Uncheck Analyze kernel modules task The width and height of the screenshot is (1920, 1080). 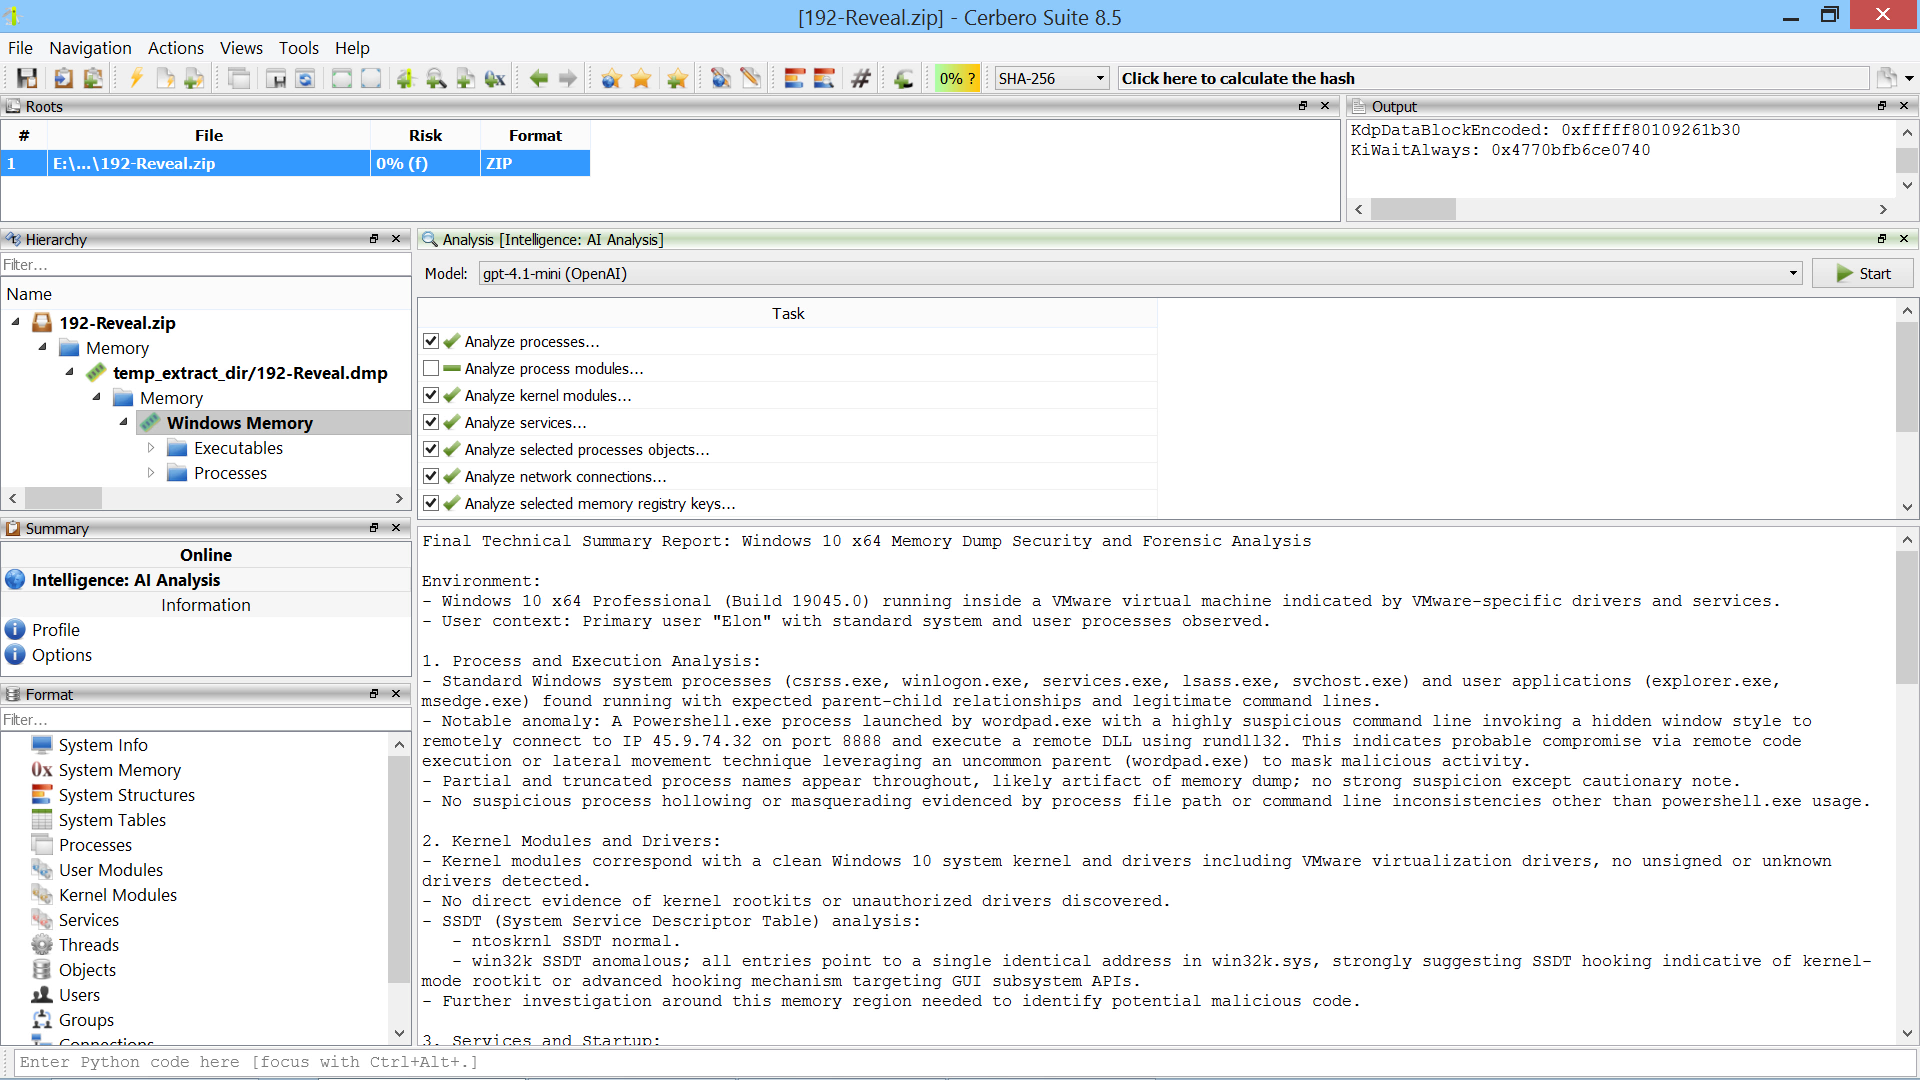pyautogui.click(x=431, y=395)
